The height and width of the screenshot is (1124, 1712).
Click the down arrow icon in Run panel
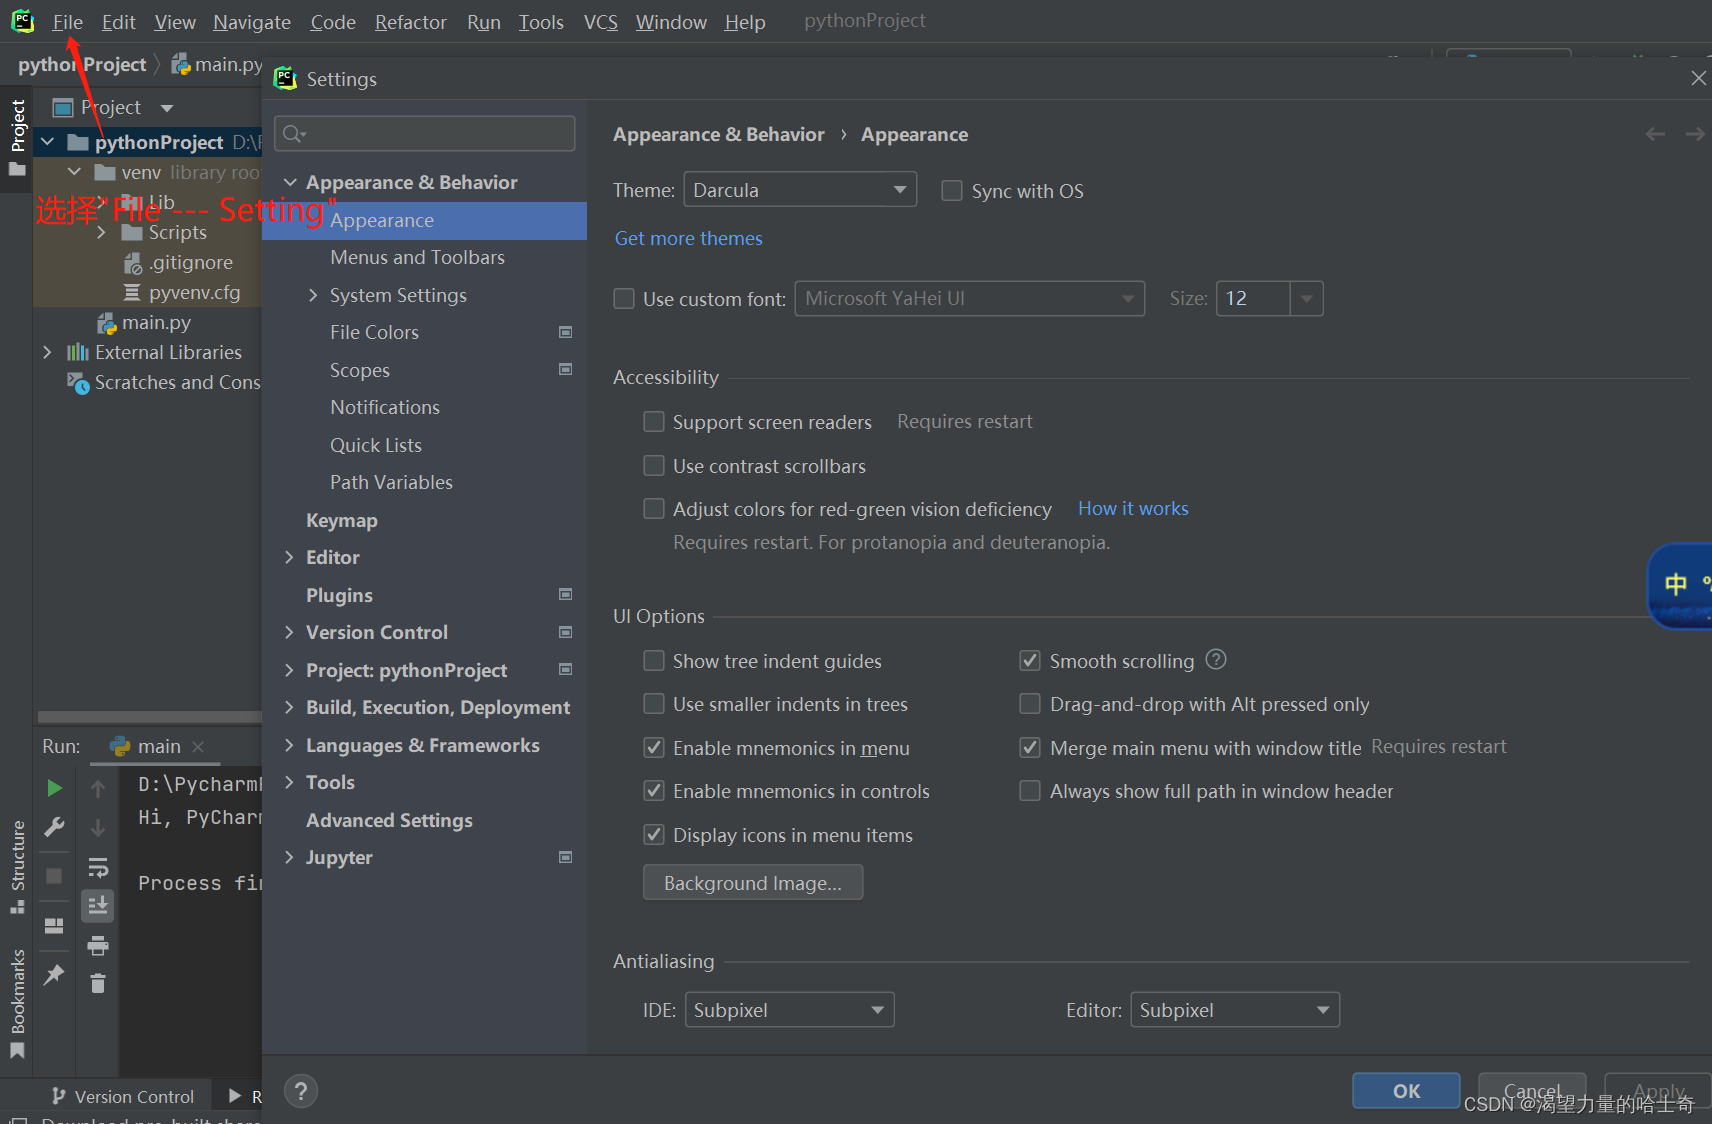98,827
